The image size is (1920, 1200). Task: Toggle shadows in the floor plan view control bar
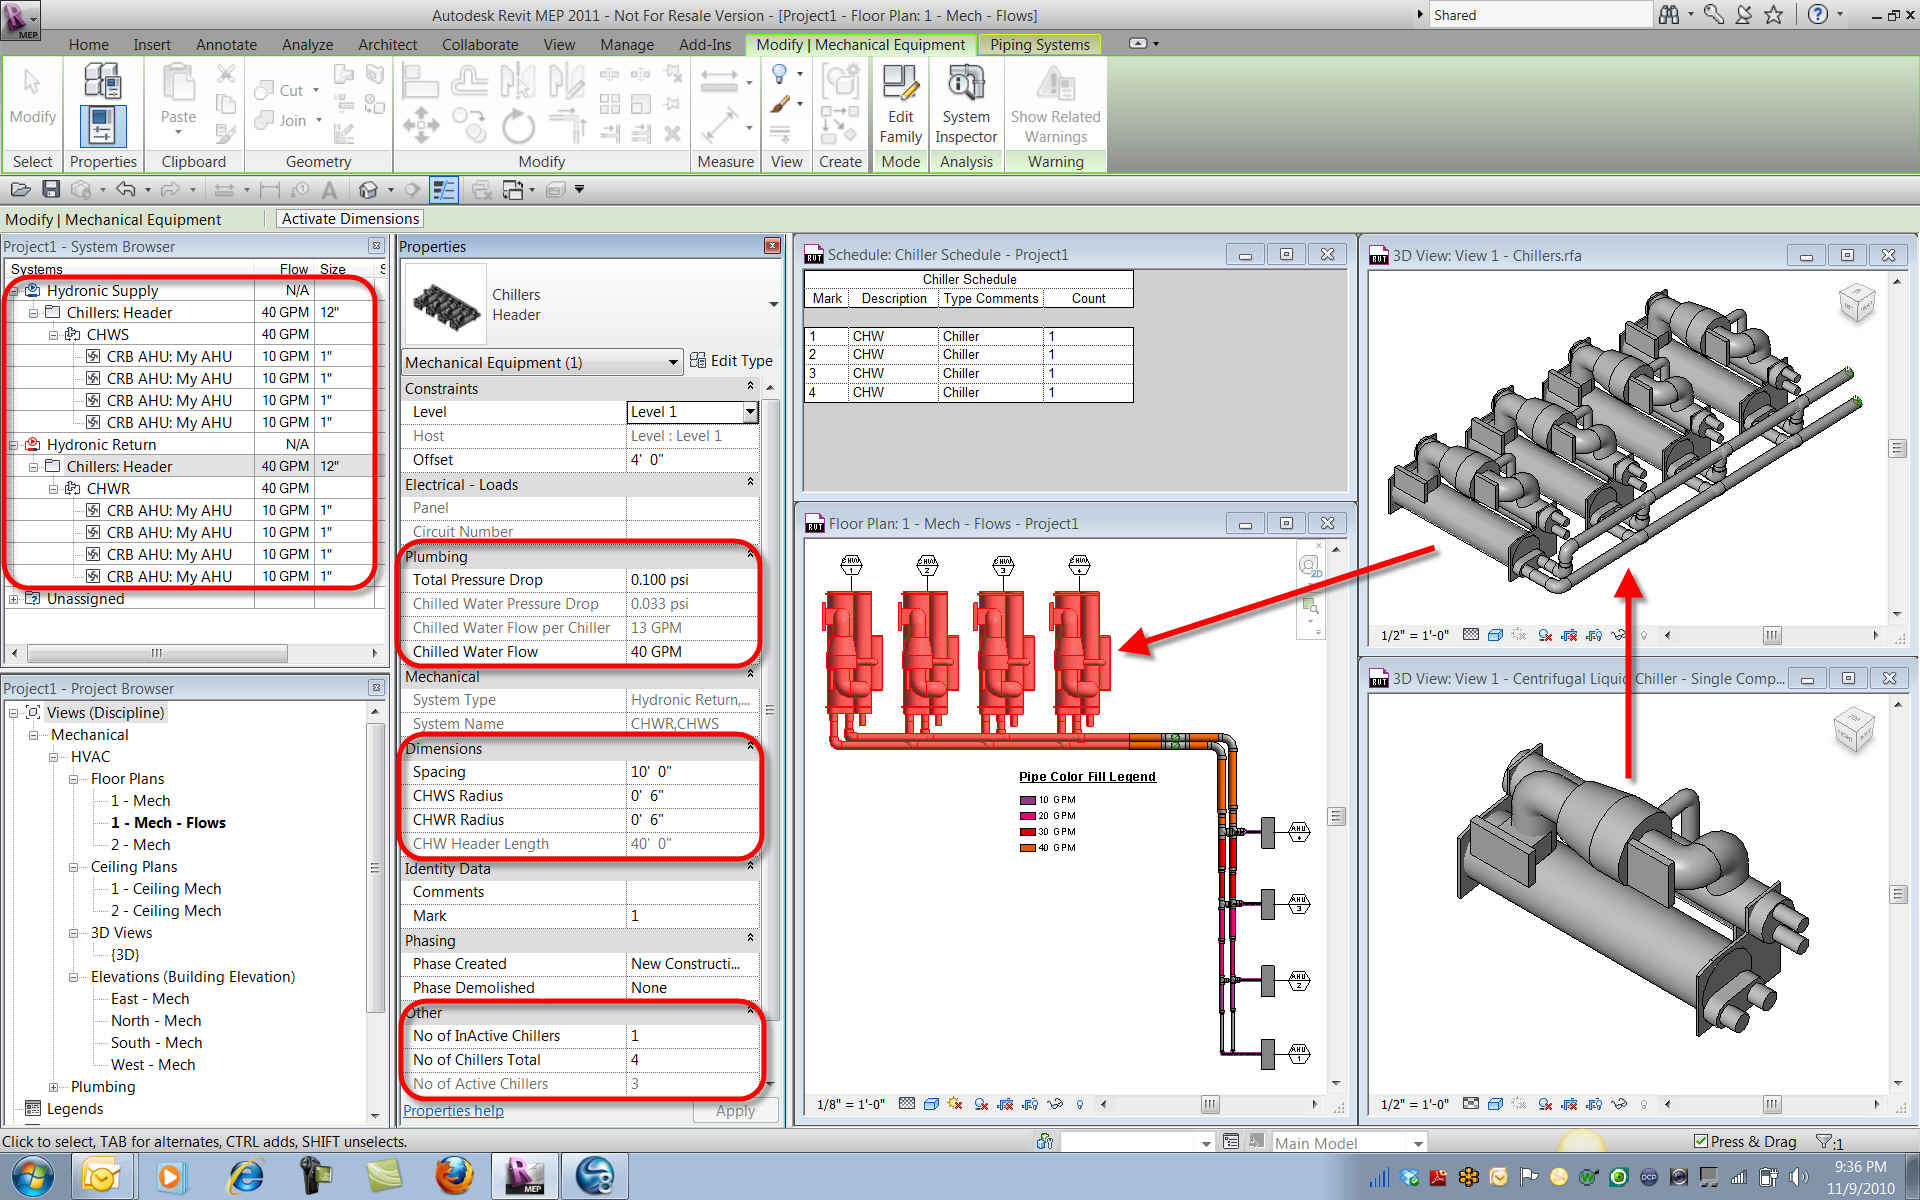click(x=955, y=1104)
